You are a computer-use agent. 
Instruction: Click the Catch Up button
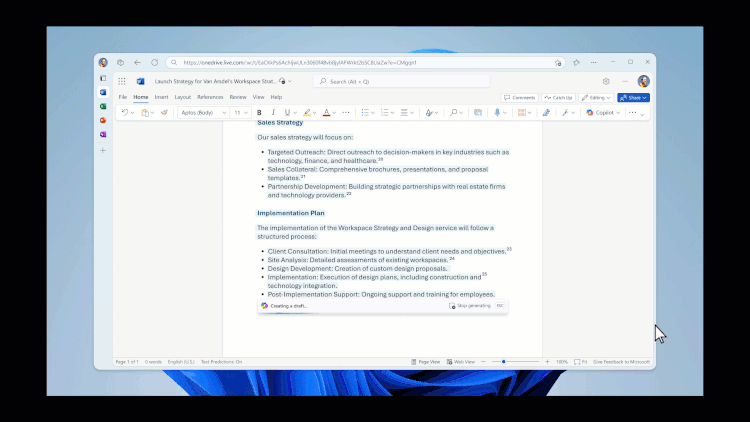558,98
